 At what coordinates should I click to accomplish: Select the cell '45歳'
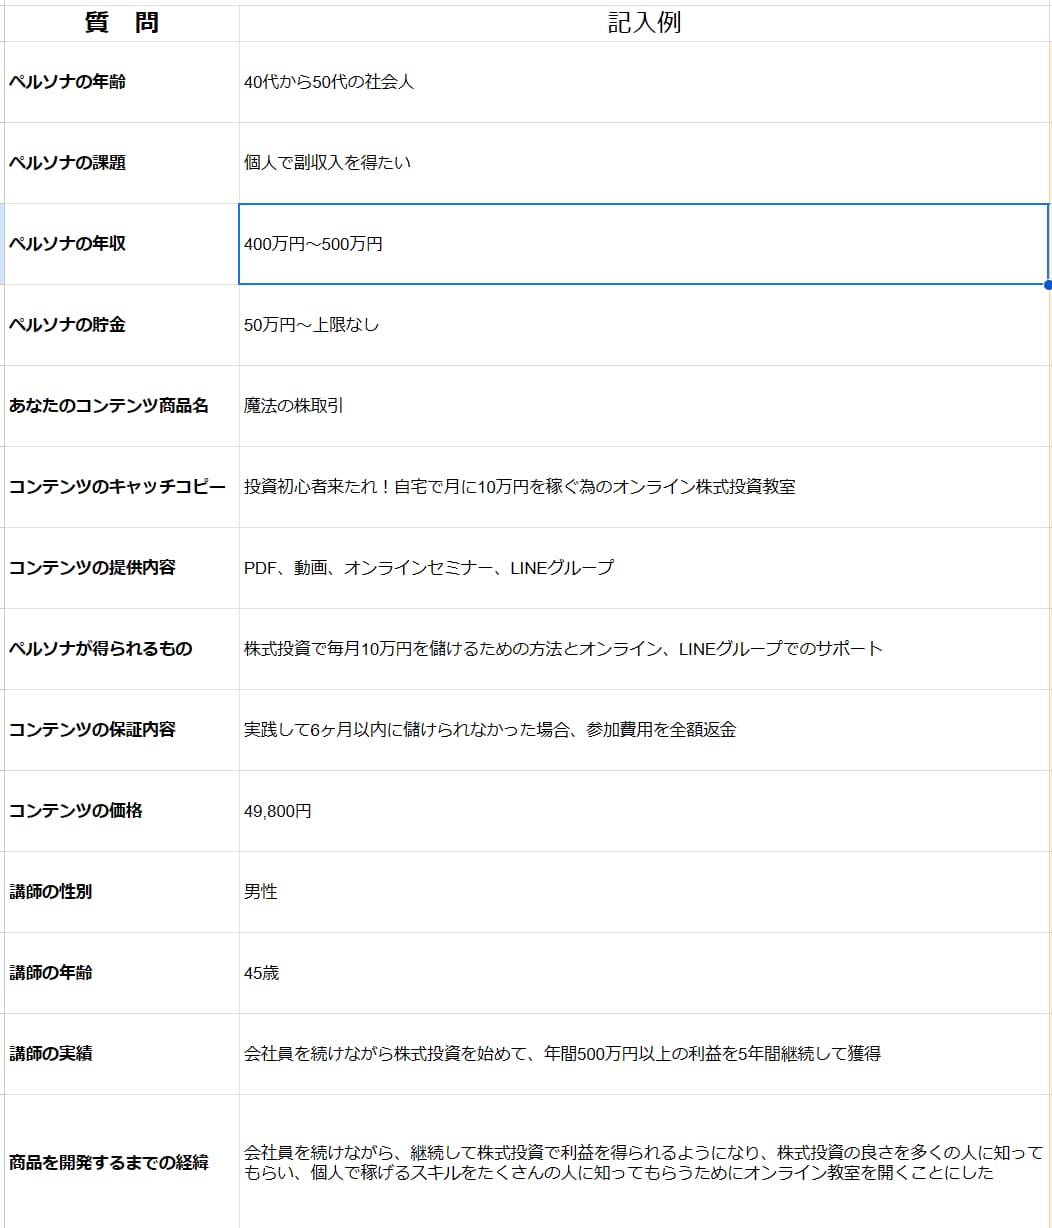tap(645, 973)
